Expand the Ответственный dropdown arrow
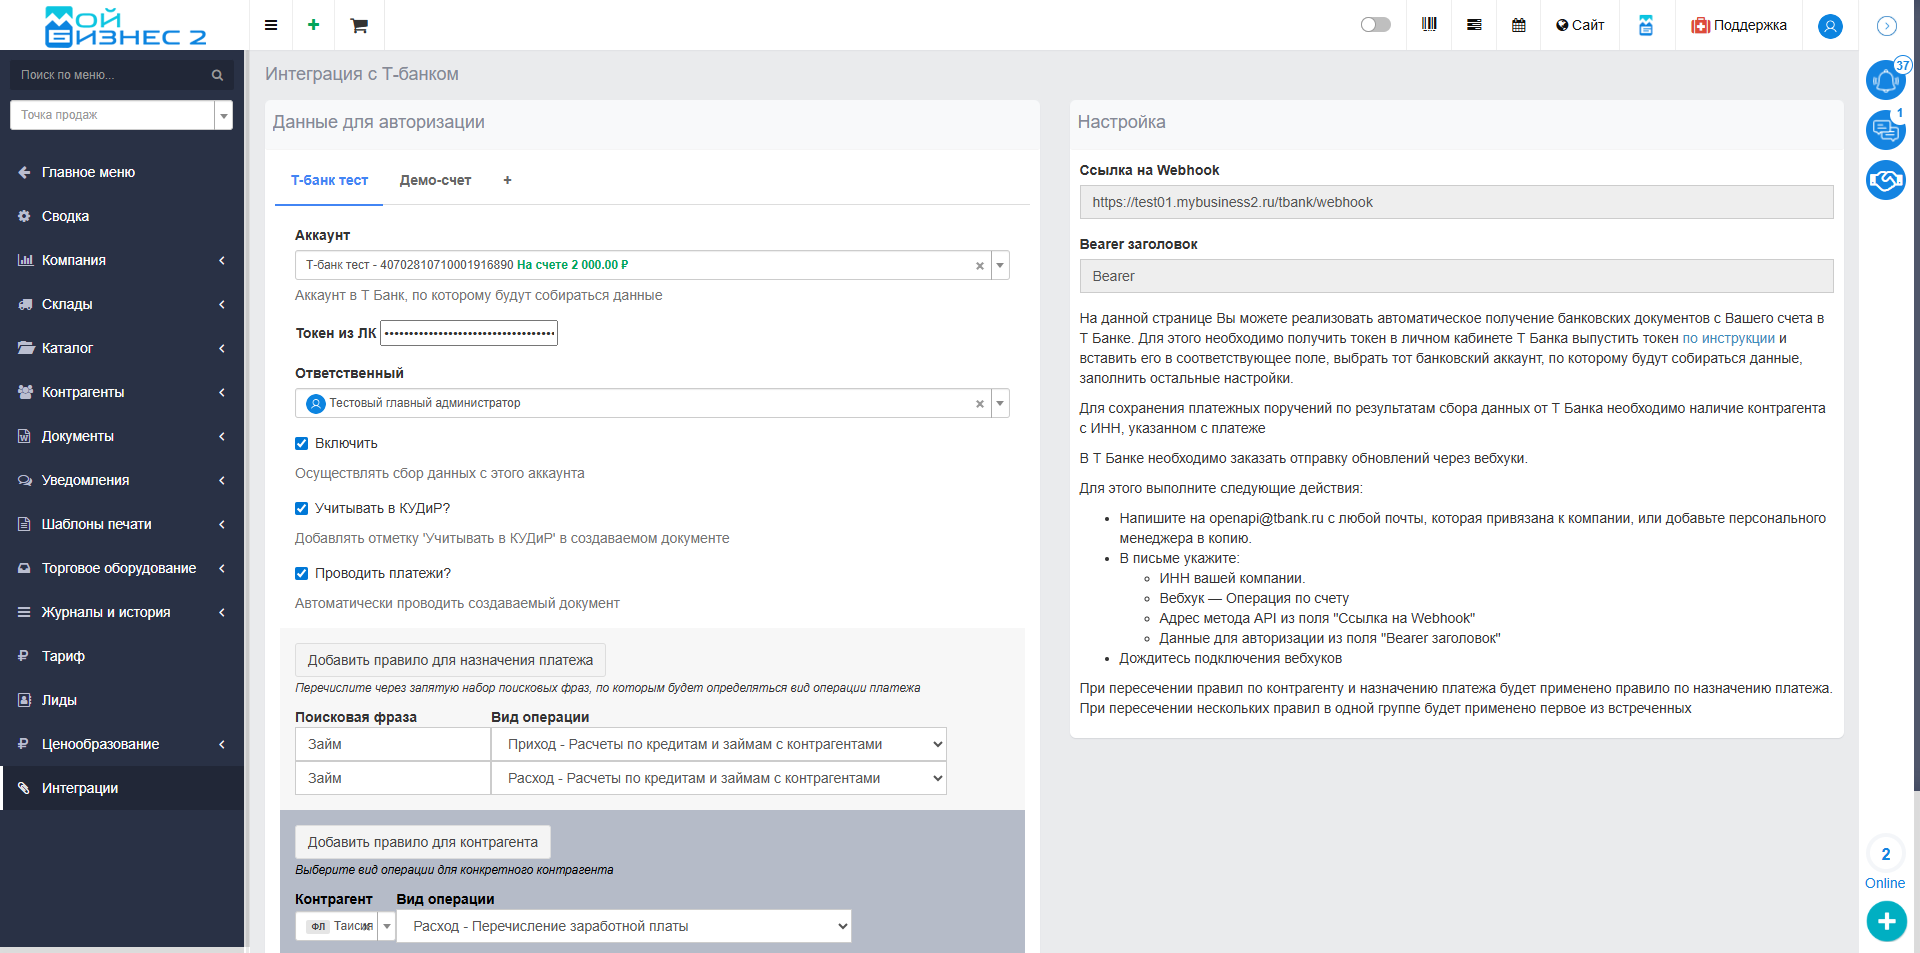The width and height of the screenshot is (1920, 953). pyautogui.click(x=1000, y=403)
